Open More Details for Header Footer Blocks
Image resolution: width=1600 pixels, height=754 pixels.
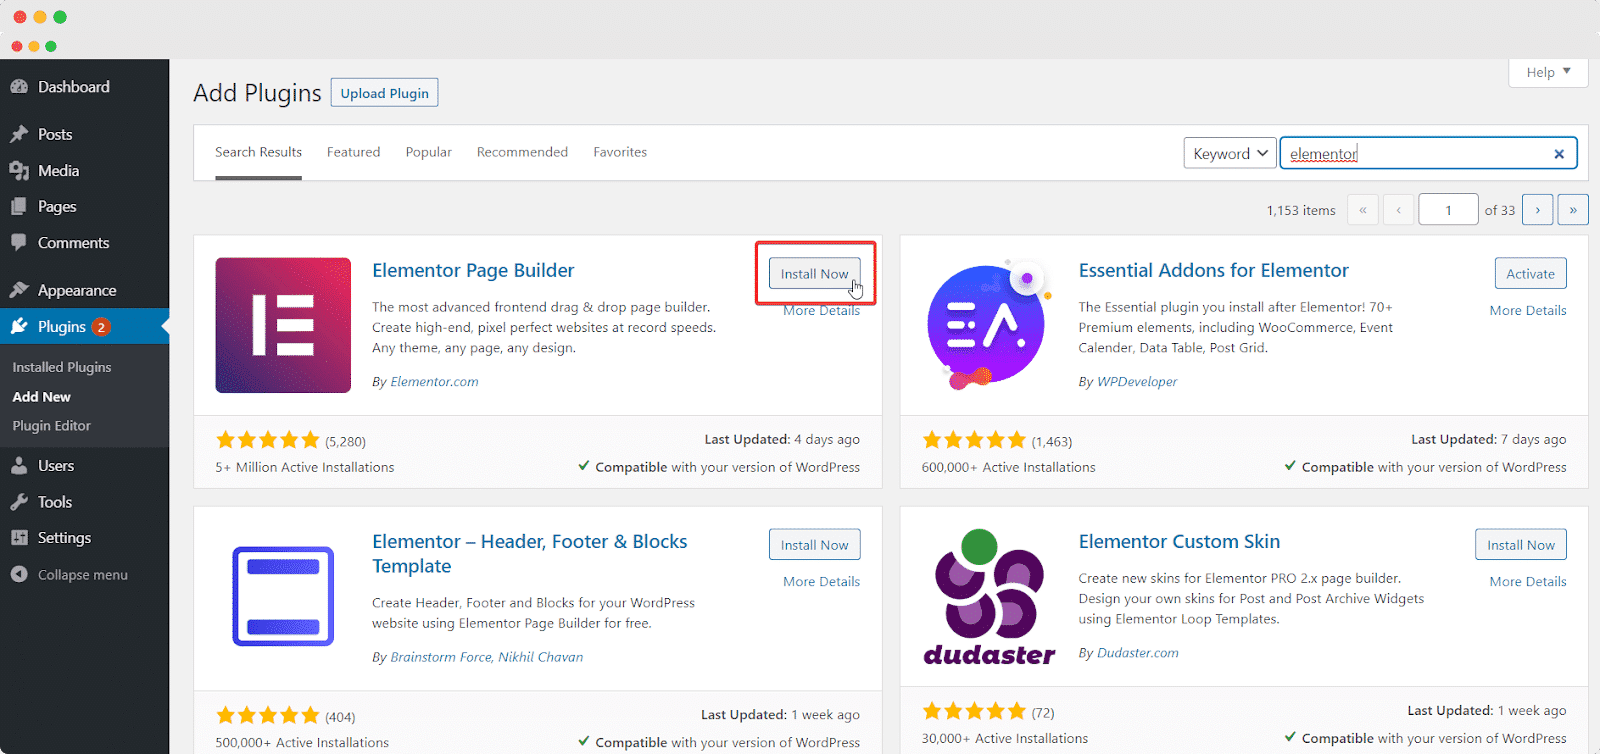pyautogui.click(x=821, y=582)
